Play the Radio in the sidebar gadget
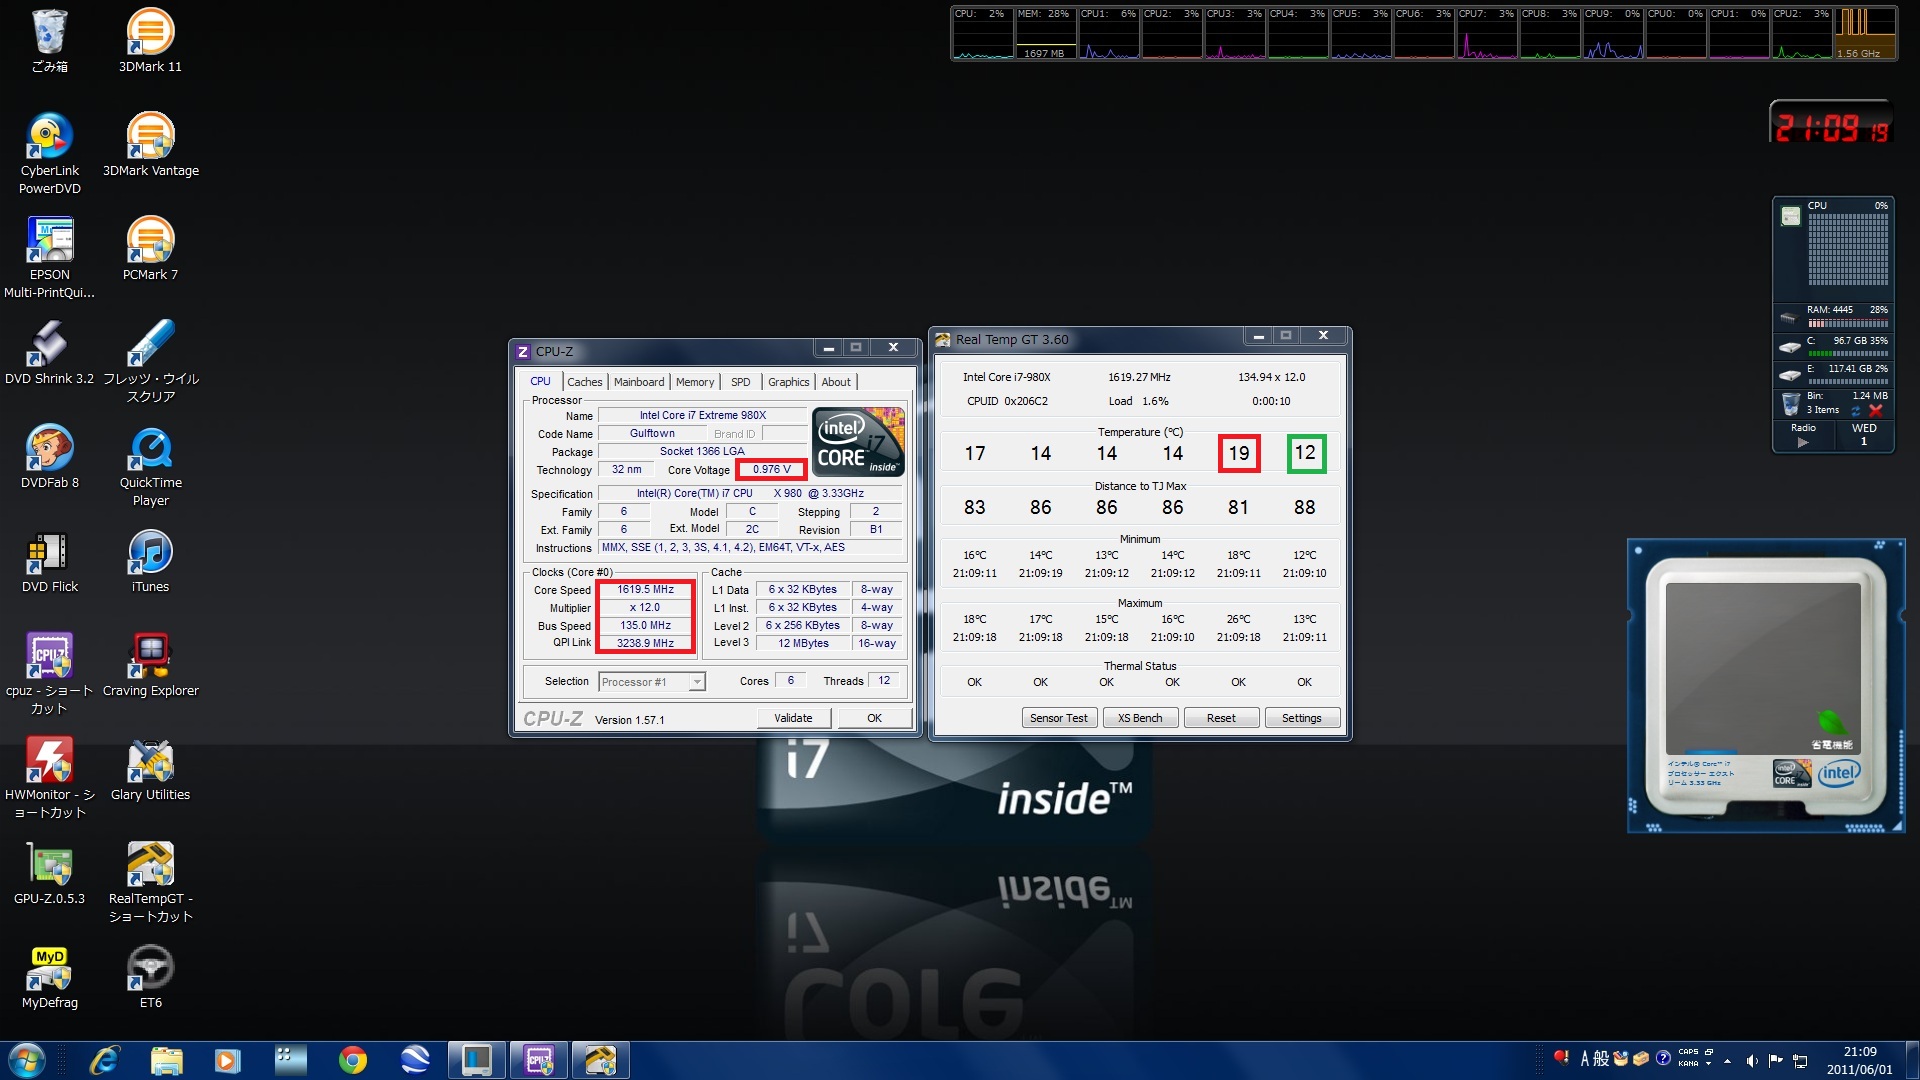Image resolution: width=1920 pixels, height=1080 pixels. pos(1803,442)
